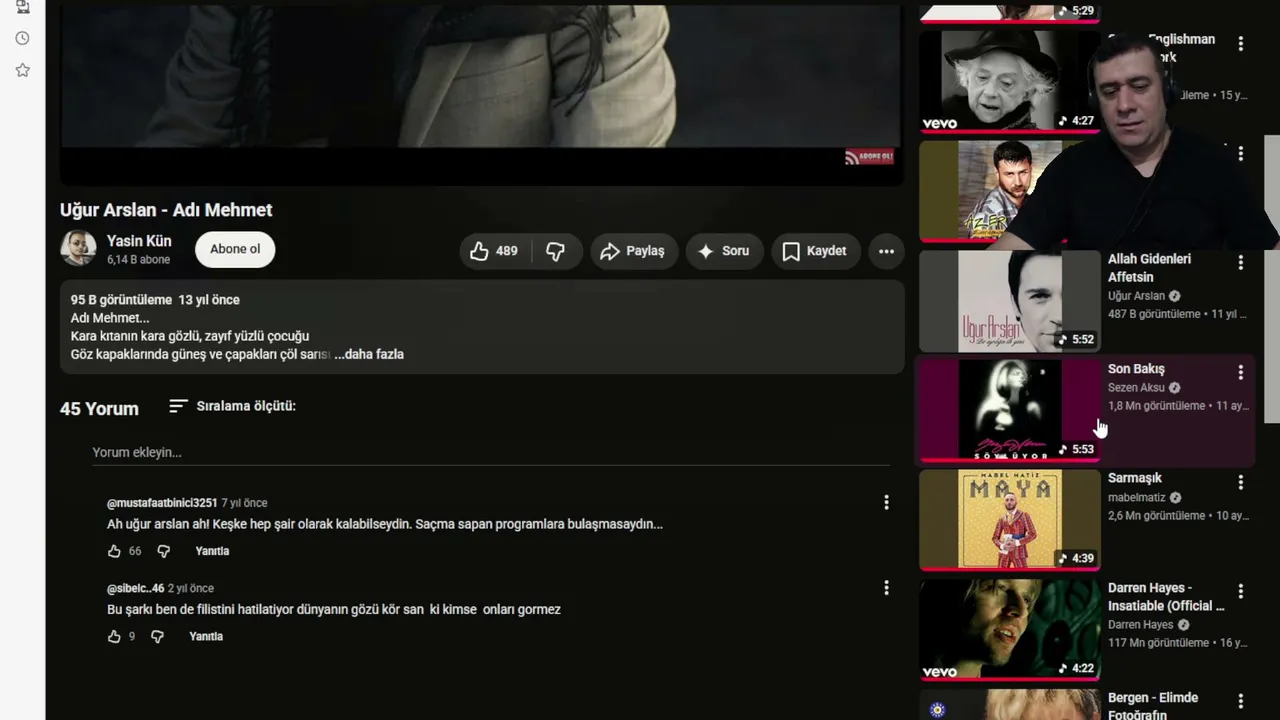This screenshot has width=1280, height=720.
Task: Open the Son Bakış video thumbnail
Action: [1009, 410]
